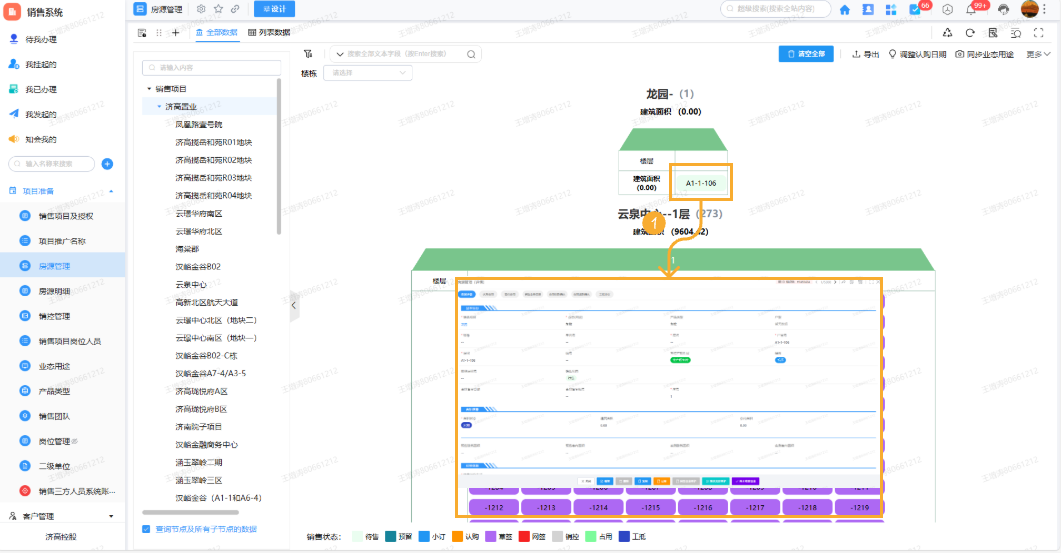This screenshot has height=553, width=1061.
Task: Click the fullscreen icon at top right
Action: (x=1038, y=33)
